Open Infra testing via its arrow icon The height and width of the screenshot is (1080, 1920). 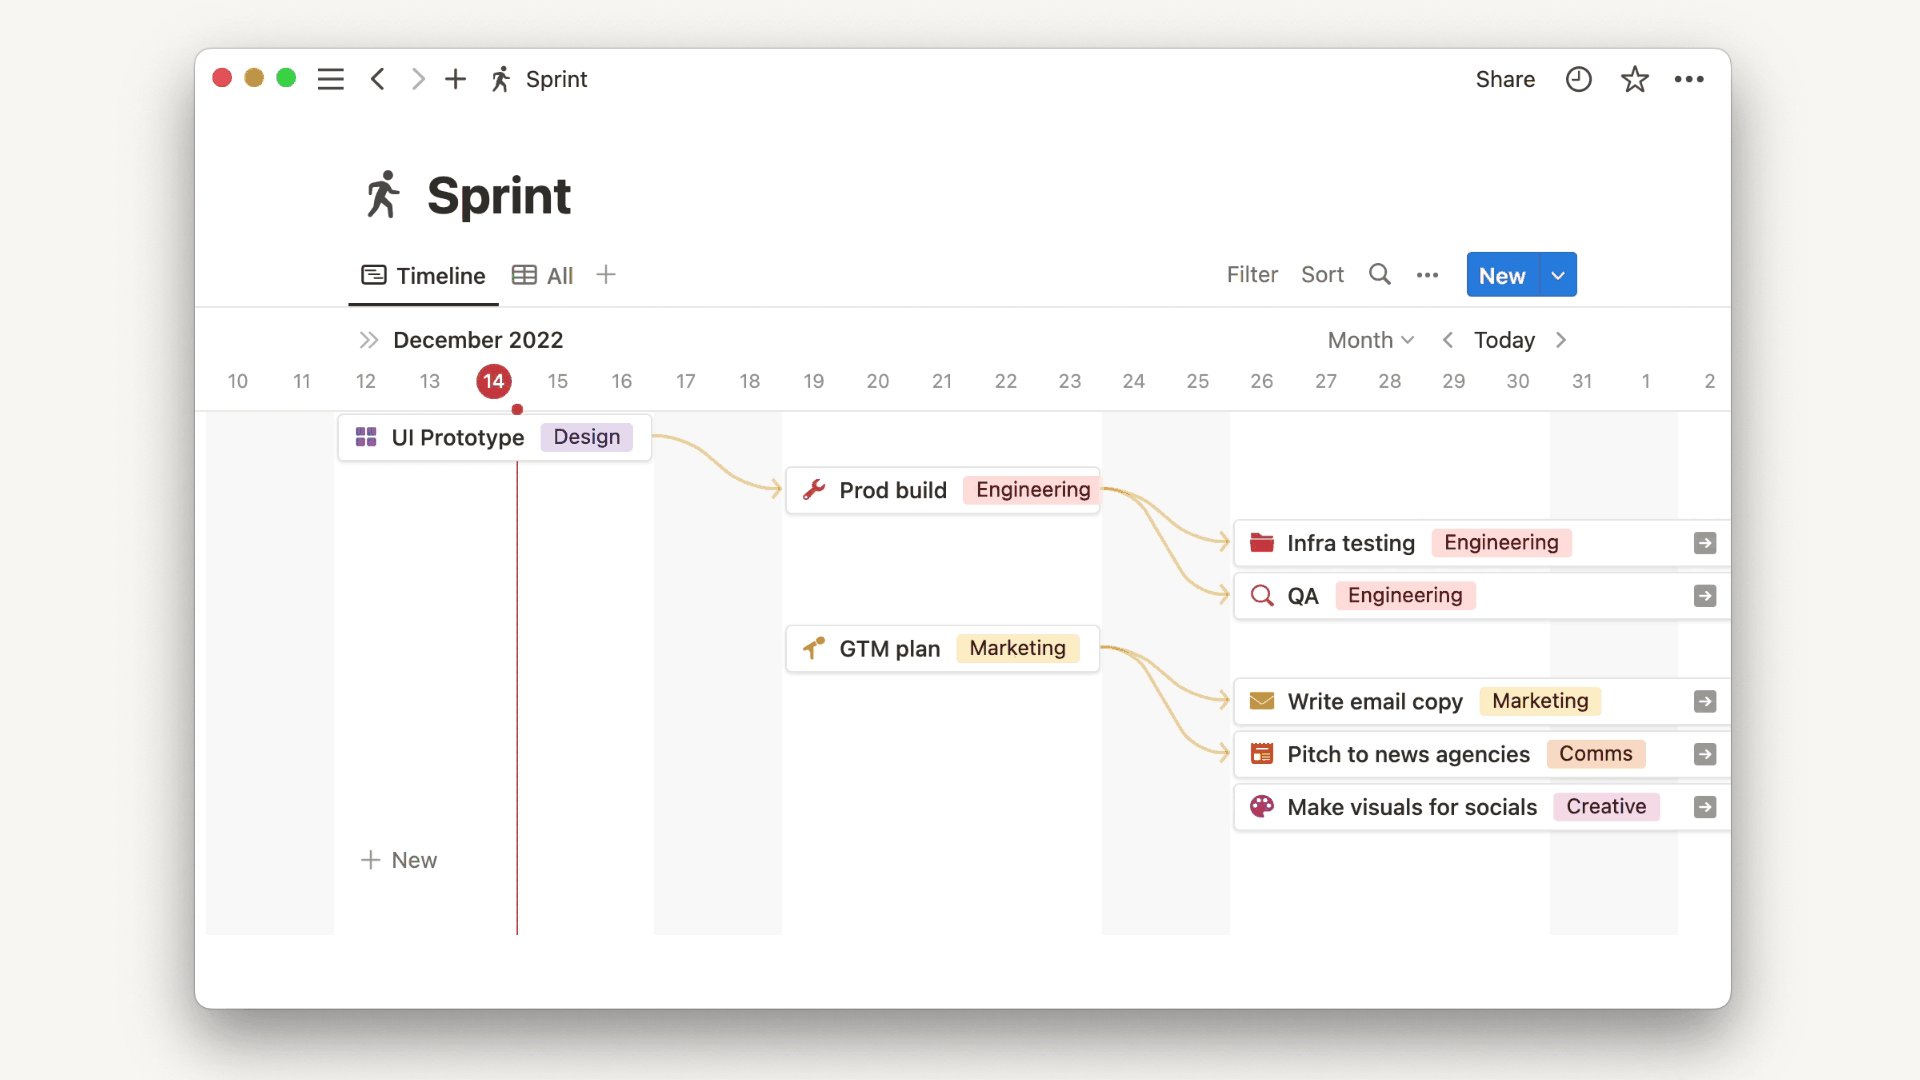[1704, 543]
